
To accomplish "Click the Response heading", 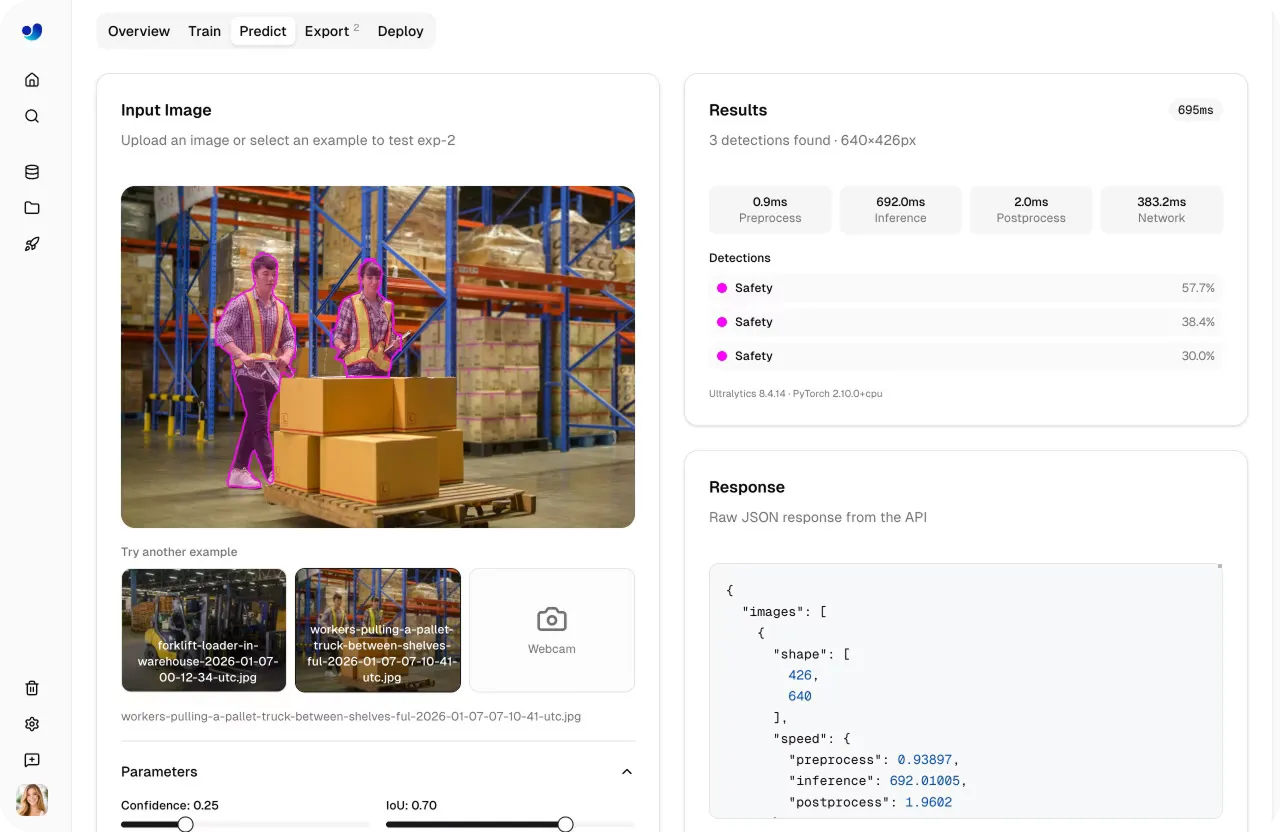I will coord(747,487).
